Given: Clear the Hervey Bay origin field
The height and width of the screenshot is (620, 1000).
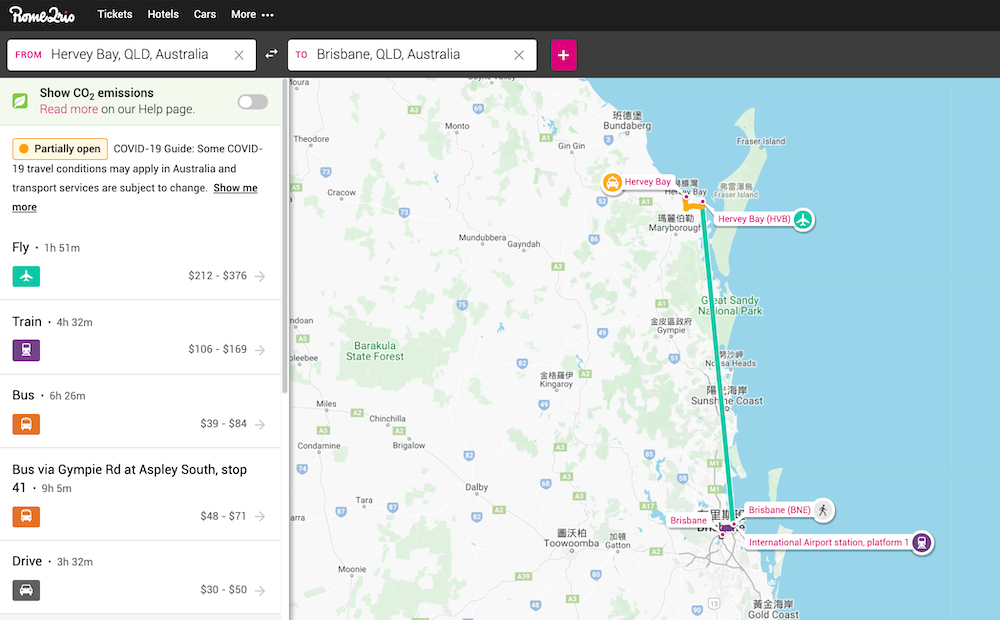Looking at the screenshot, I should (239, 55).
